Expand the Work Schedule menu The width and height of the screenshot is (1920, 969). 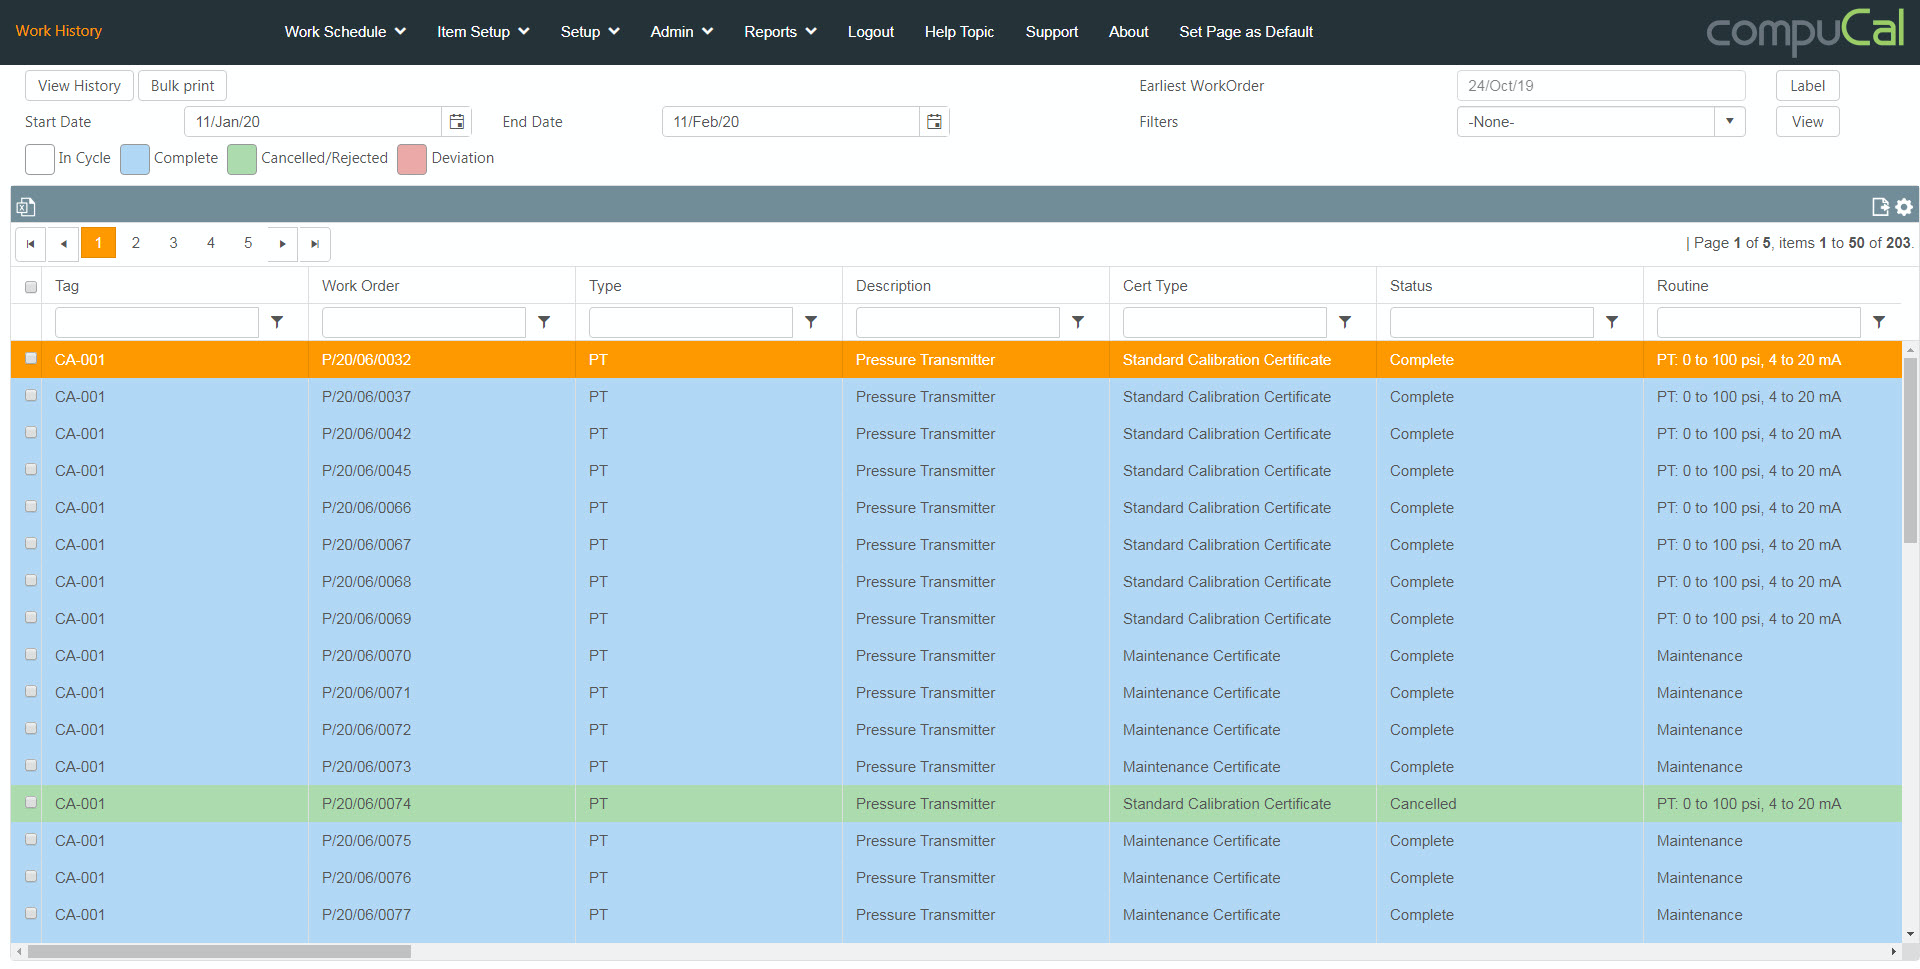345,32
